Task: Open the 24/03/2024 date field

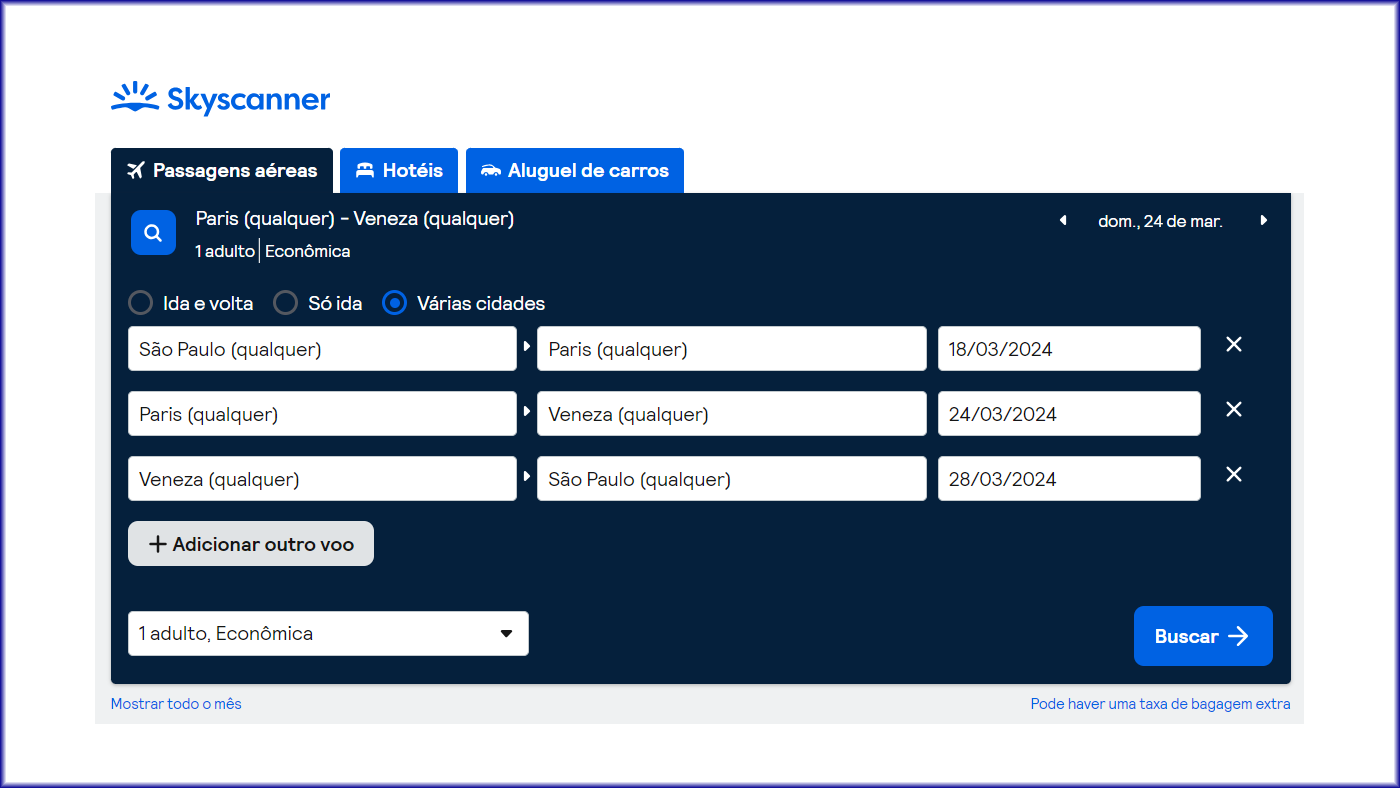Action: pos(1069,414)
